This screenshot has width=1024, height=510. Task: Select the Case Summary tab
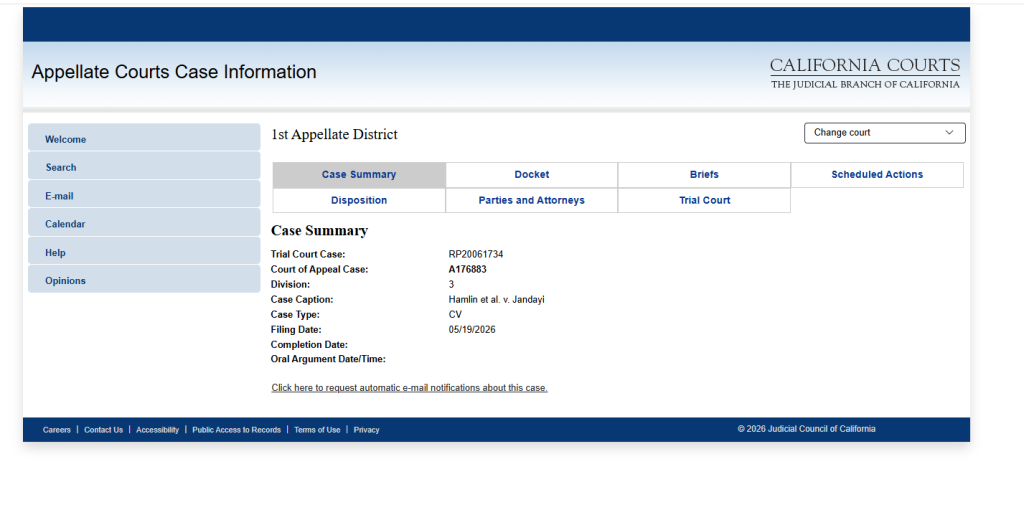point(359,175)
